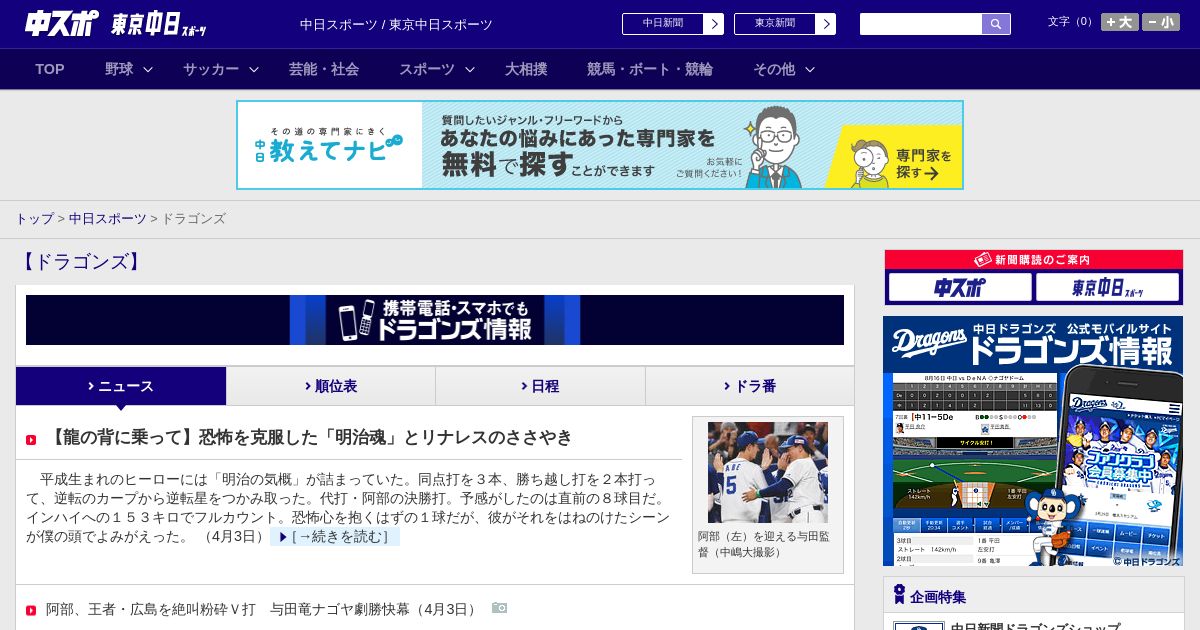Decrease text size with the 小 button

pos(1161,22)
